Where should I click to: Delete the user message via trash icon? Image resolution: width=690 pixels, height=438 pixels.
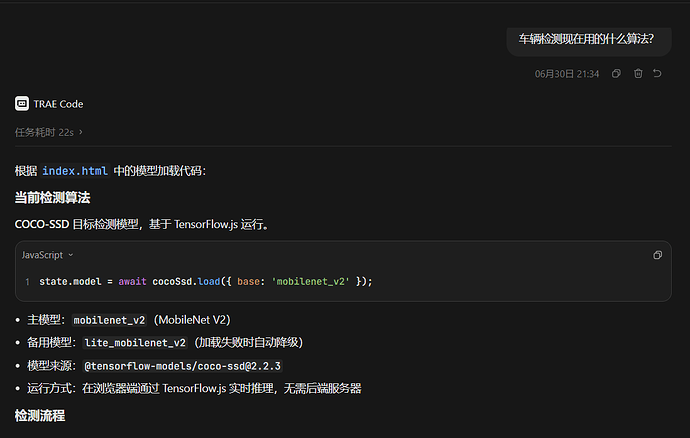pyautogui.click(x=638, y=74)
